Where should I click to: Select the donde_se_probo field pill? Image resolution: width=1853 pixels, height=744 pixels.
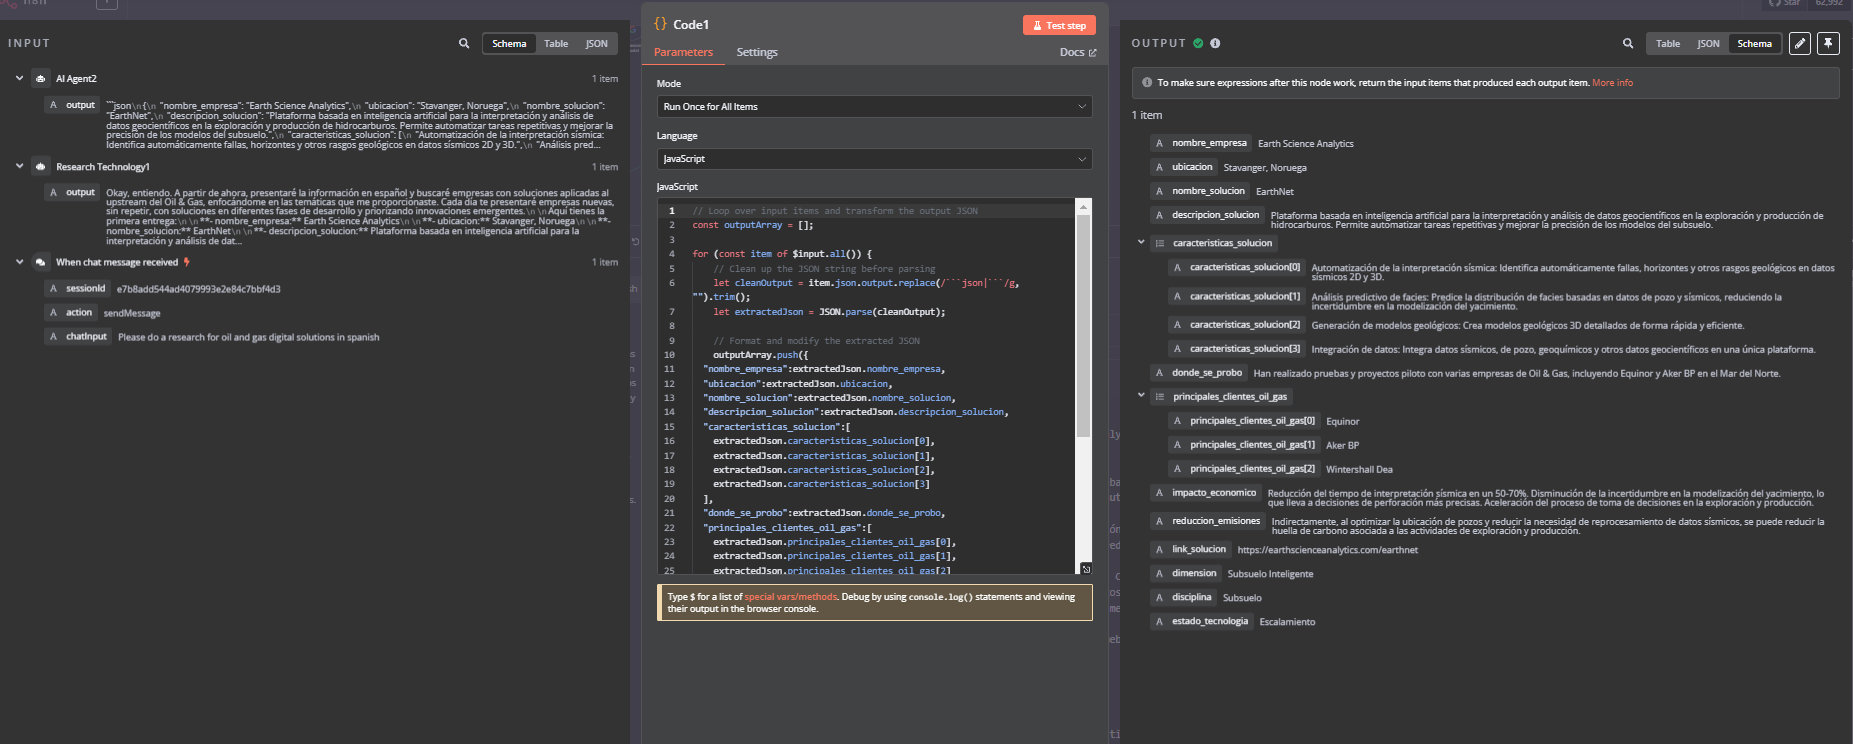pyautogui.click(x=1198, y=372)
